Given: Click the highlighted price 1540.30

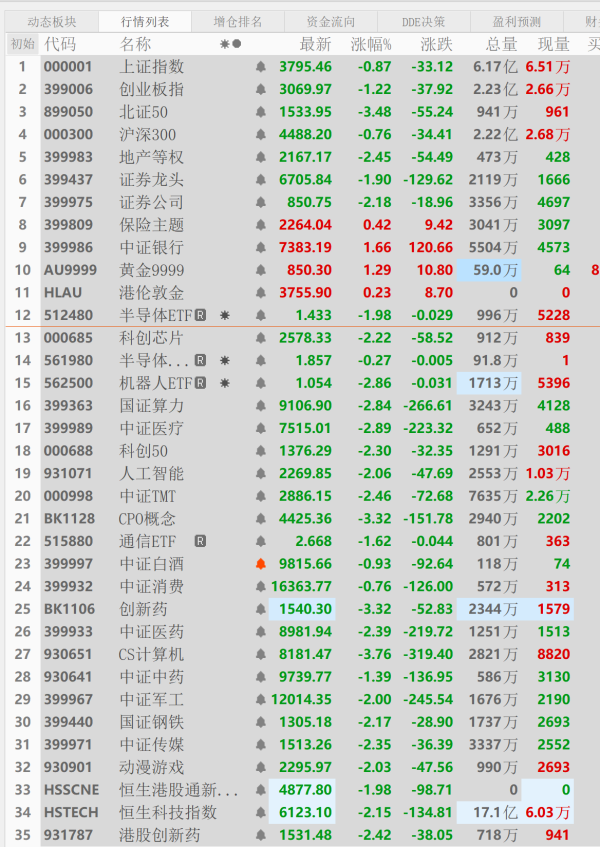Looking at the screenshot, I should 302,609.
